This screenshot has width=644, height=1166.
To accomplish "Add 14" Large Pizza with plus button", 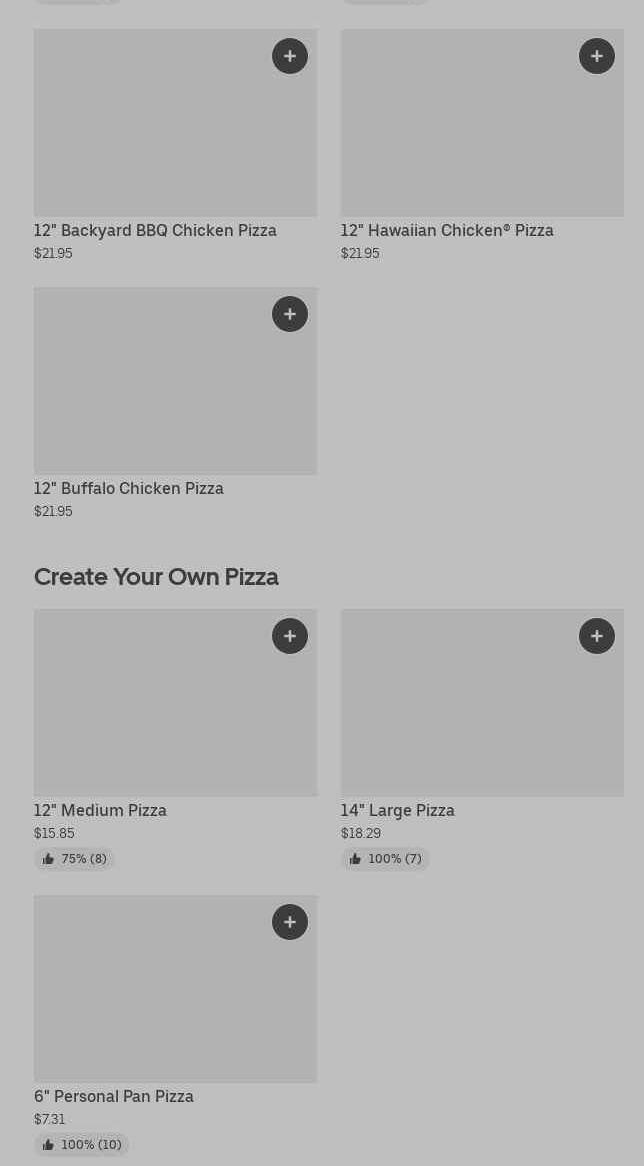I will (597, 636).
